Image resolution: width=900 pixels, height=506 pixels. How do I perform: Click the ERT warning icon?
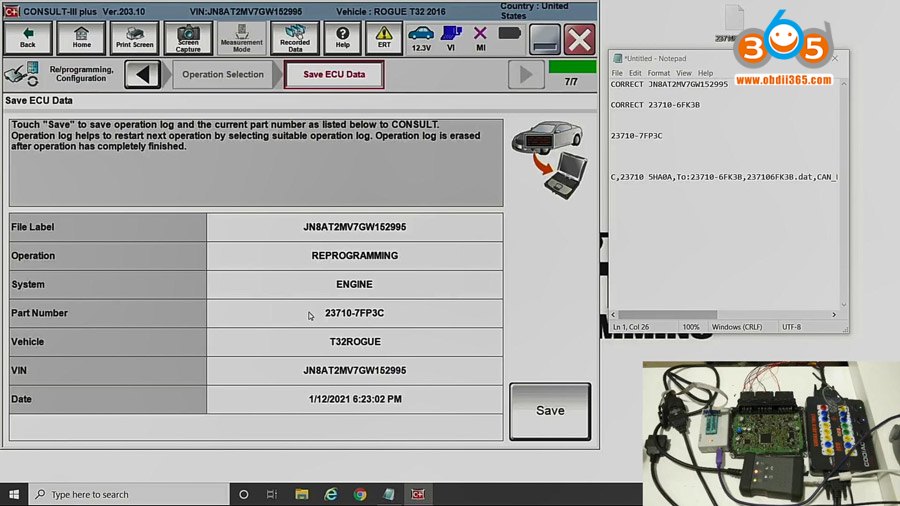384,38
